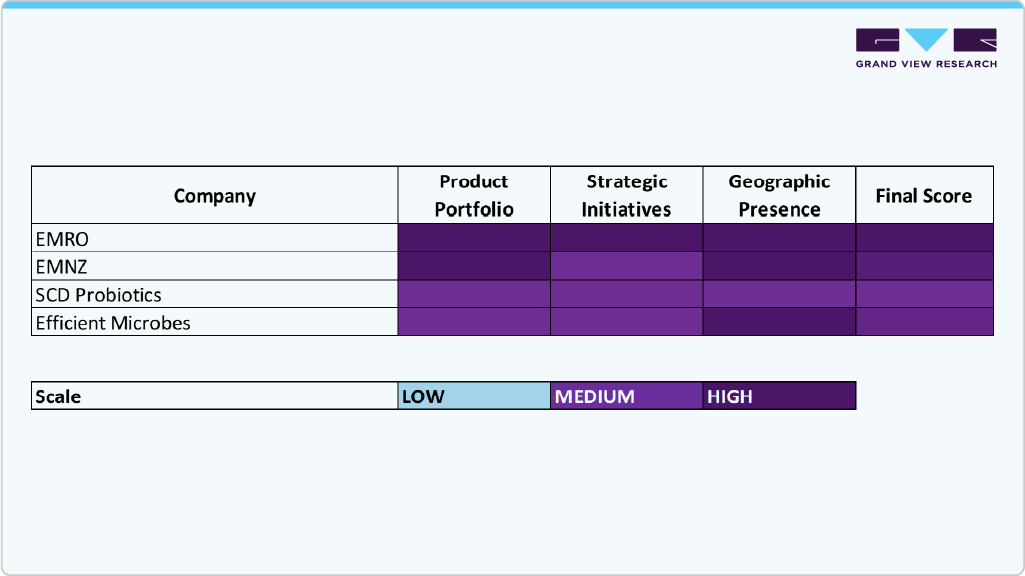Click EMRO's Final Score cell

click(924, 239)
